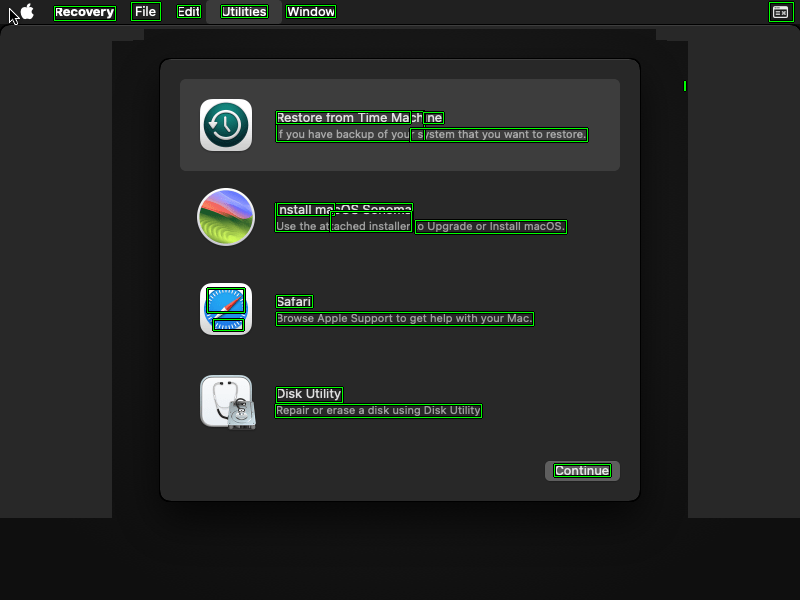
Task: Click the Safari compass icon
Action: point(226,309)
